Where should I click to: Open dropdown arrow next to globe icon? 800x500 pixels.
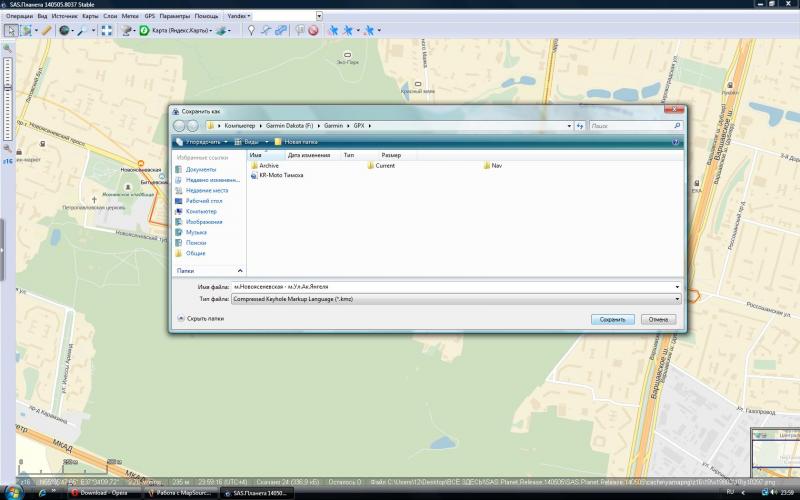73,31
